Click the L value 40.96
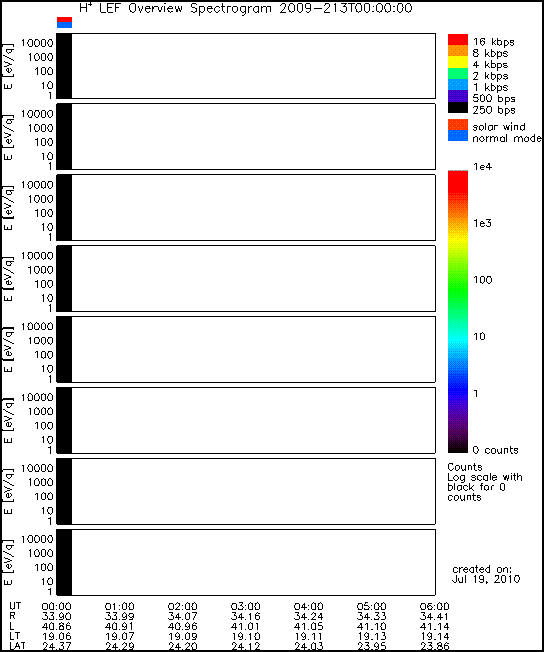Viewport: 544px width, 652px height. 183,627
